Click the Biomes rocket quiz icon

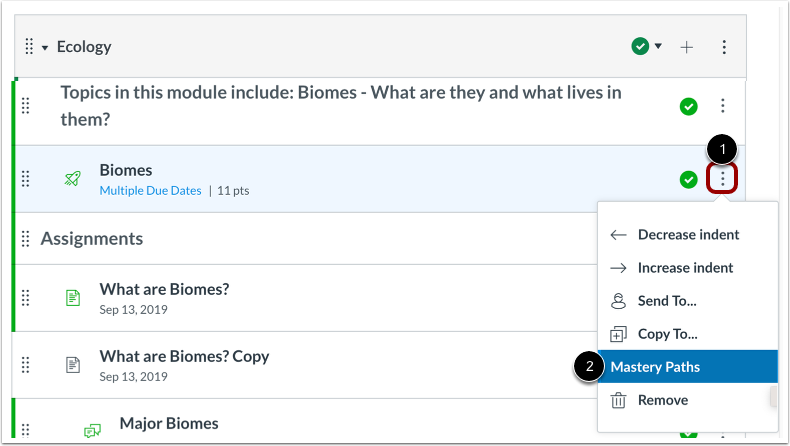[73, 179]
